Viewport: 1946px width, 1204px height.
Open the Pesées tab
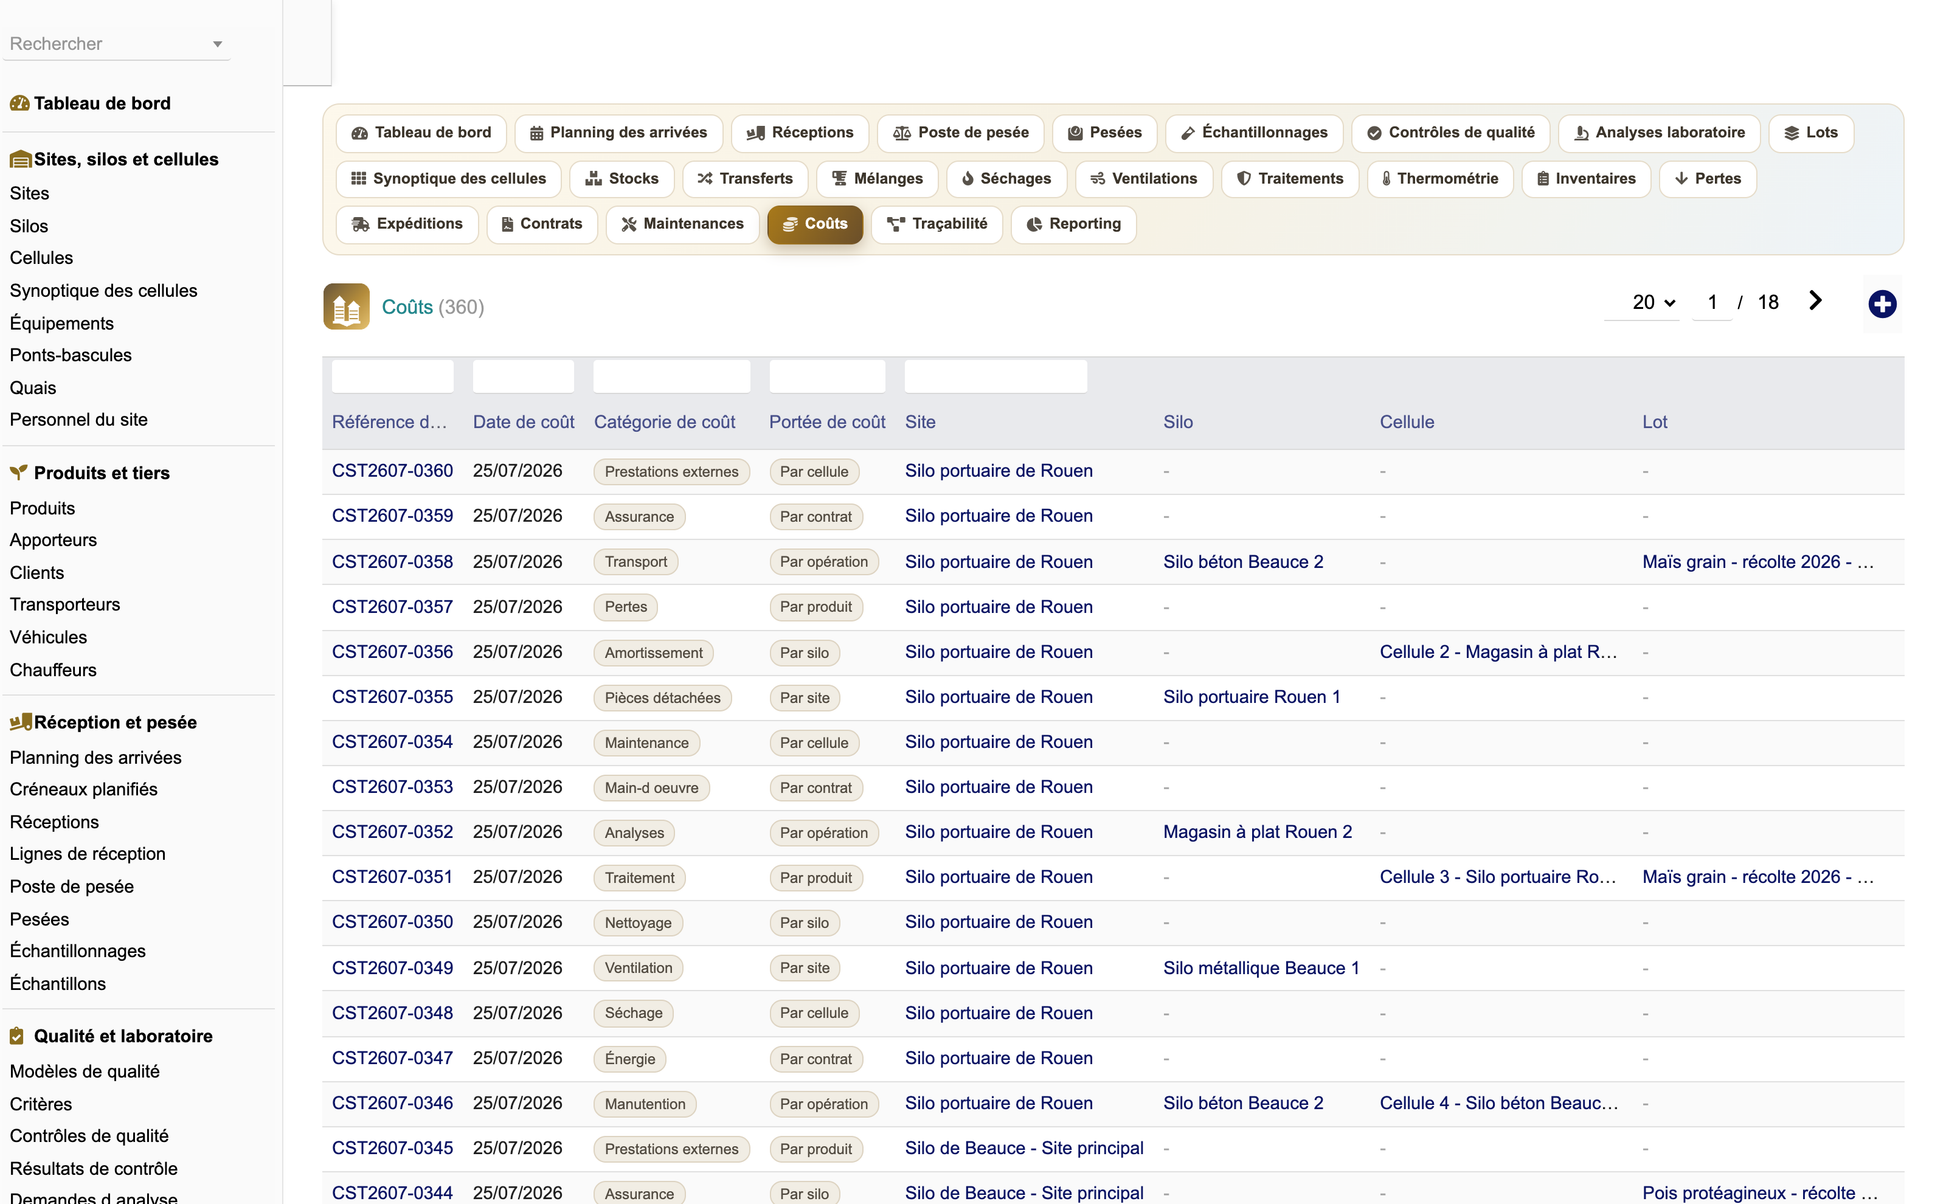[1104, 133]
